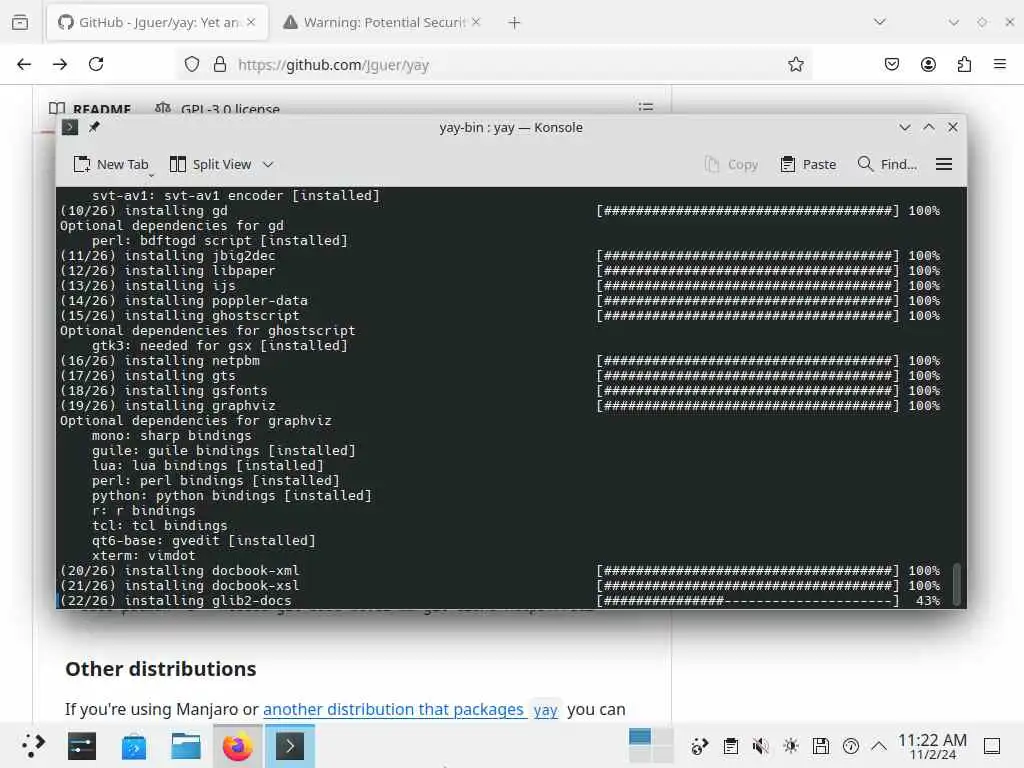The width and height of the screenshot is (1024, 768).
Task: Open New Tab in Konsole
Action: [x=111, y=165]
